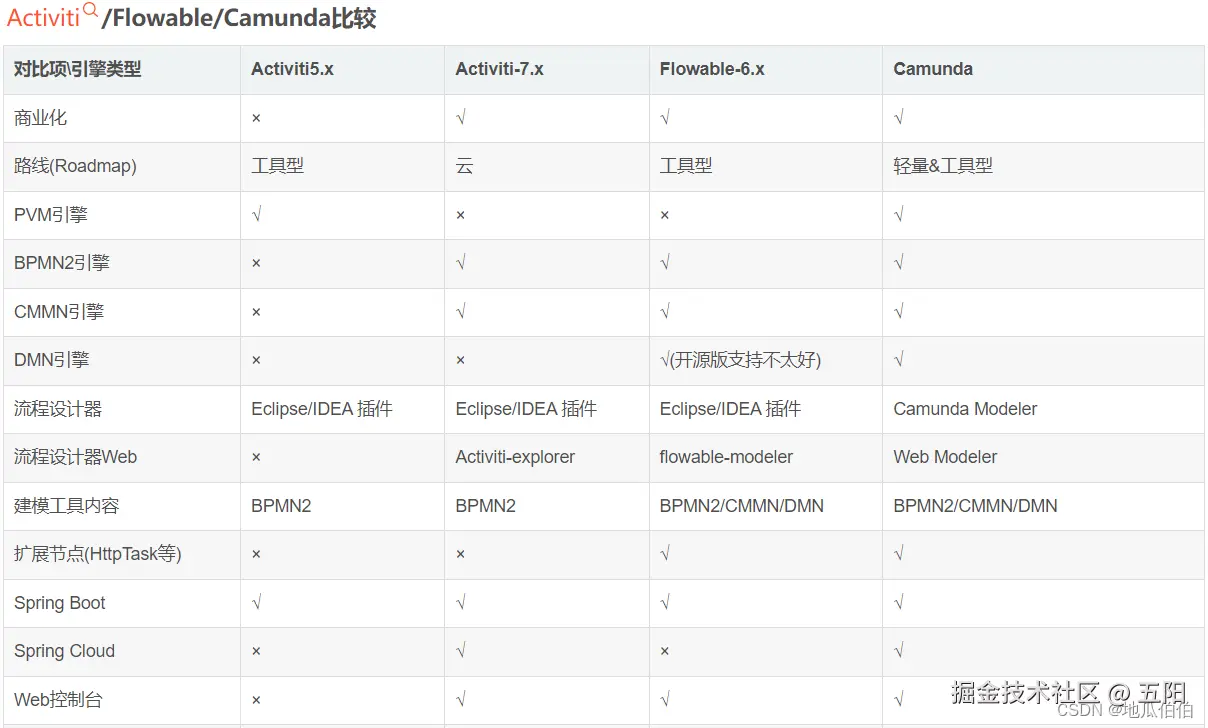Click the Activiti5.x column header
1208x728 pixels.
292,69
